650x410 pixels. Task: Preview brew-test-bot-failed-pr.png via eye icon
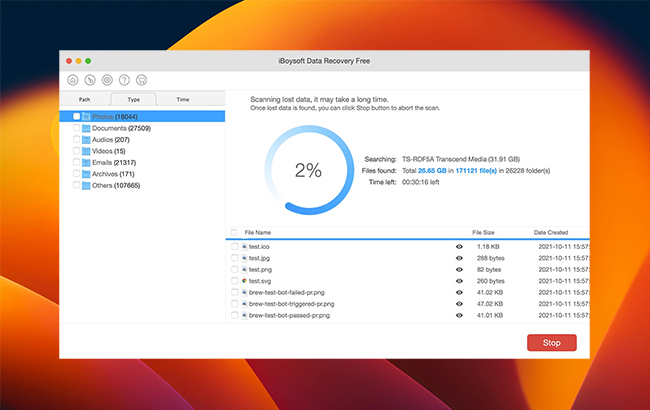coord(459,292)
